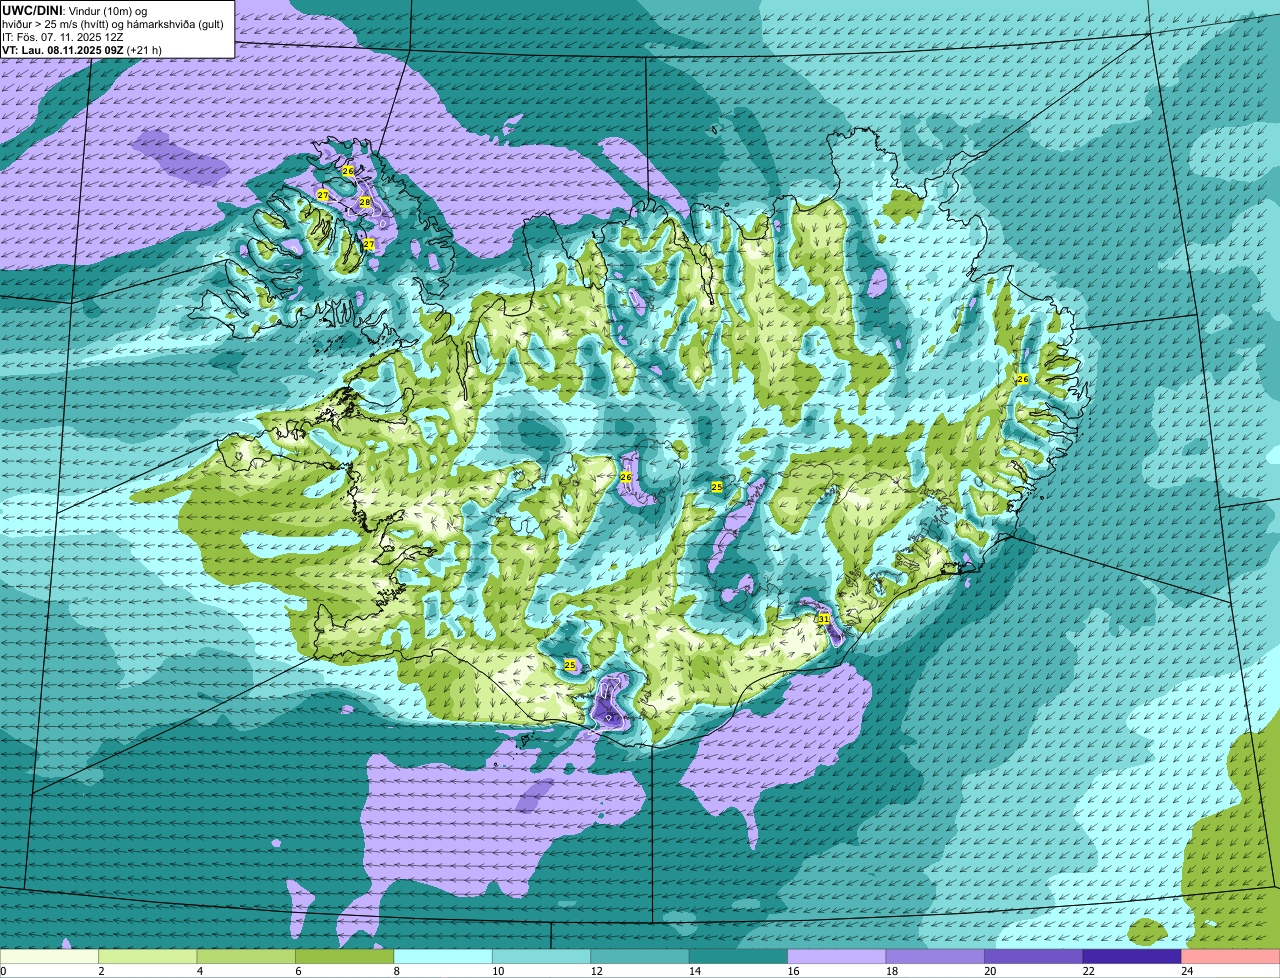Image resolution: width=1280 pixels, height=978 pixels.
Task: Click the yellow "31" max gust label
Action: (824, 619)
